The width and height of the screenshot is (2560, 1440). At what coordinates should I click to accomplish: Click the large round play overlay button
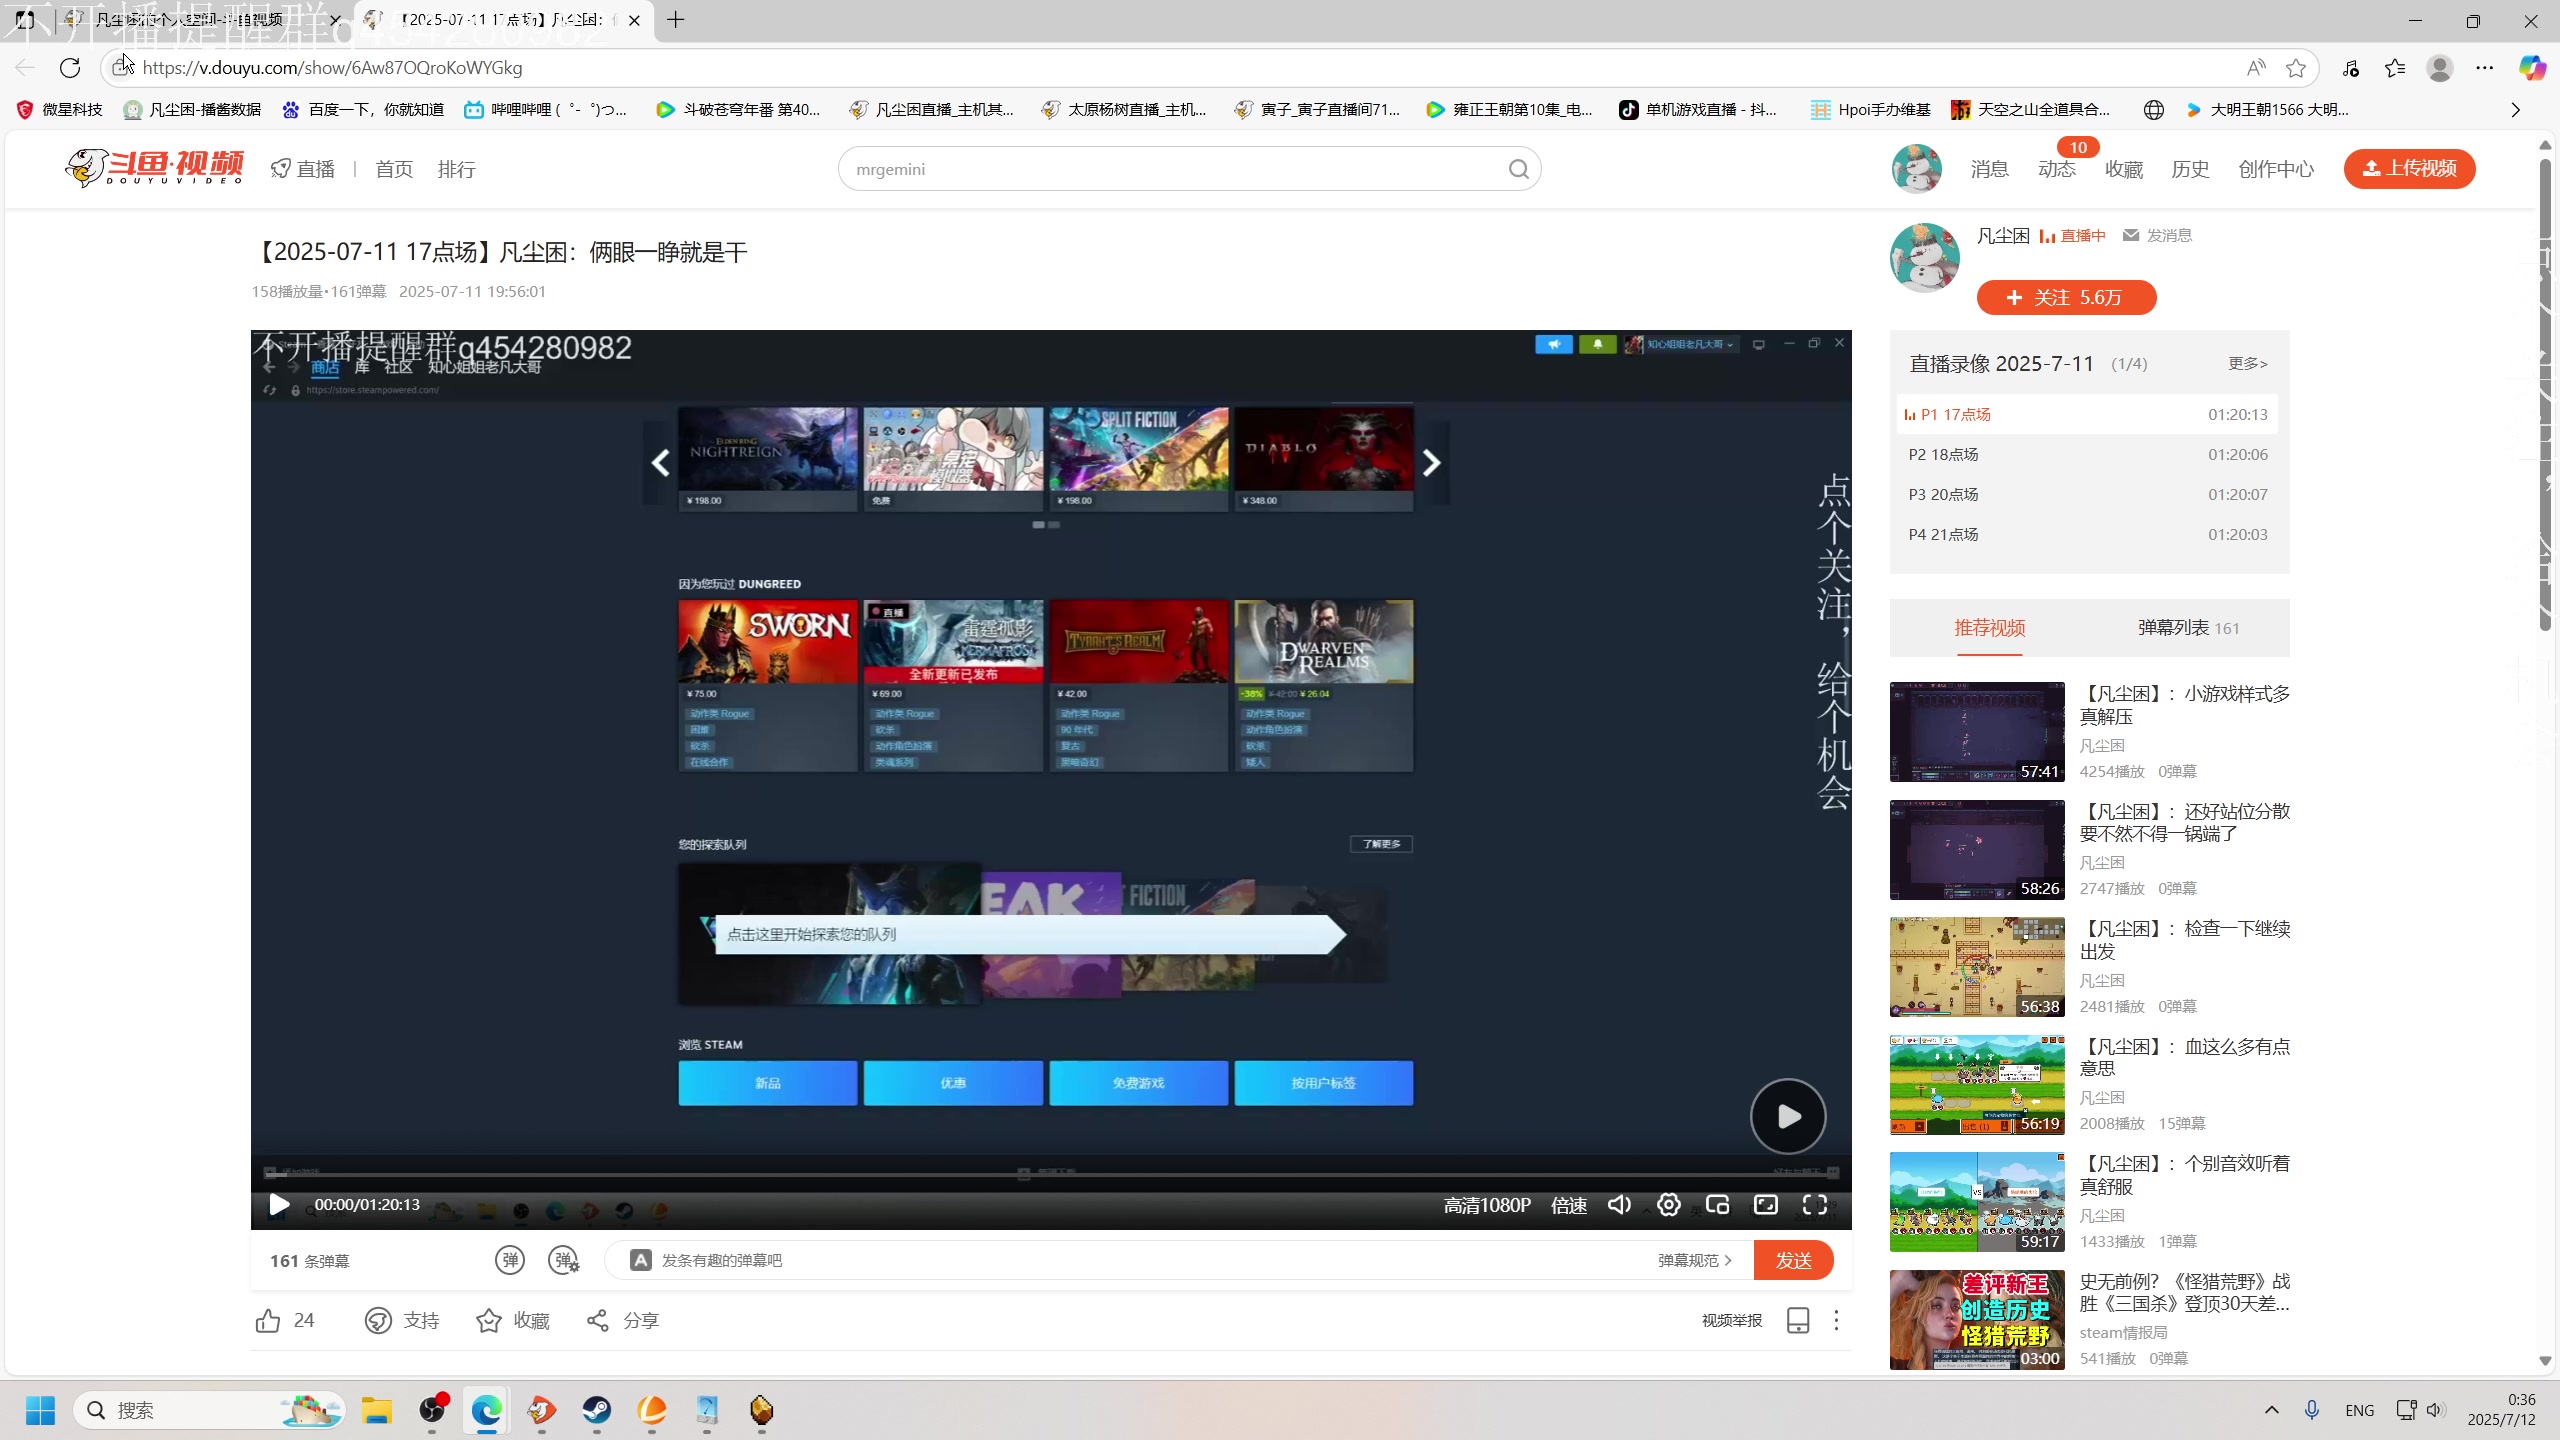coord(1788,1116)
